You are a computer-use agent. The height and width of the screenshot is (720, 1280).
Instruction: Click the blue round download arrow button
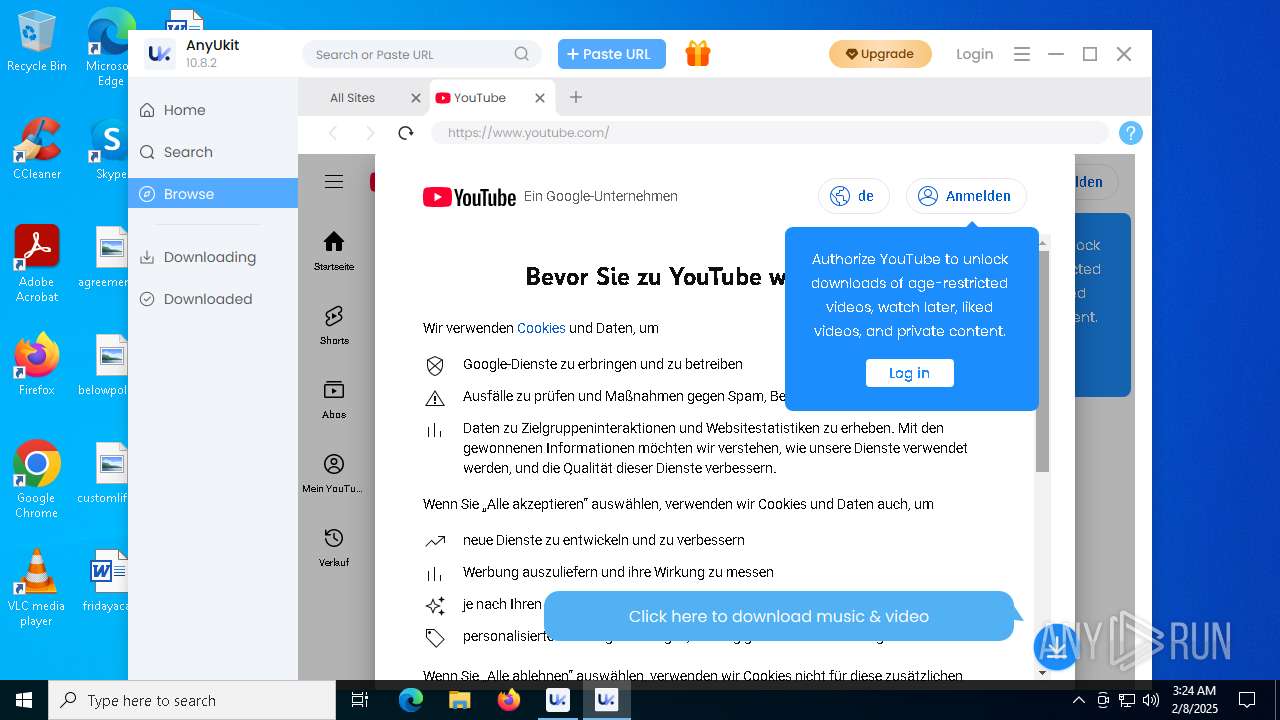click(1056, 647)
